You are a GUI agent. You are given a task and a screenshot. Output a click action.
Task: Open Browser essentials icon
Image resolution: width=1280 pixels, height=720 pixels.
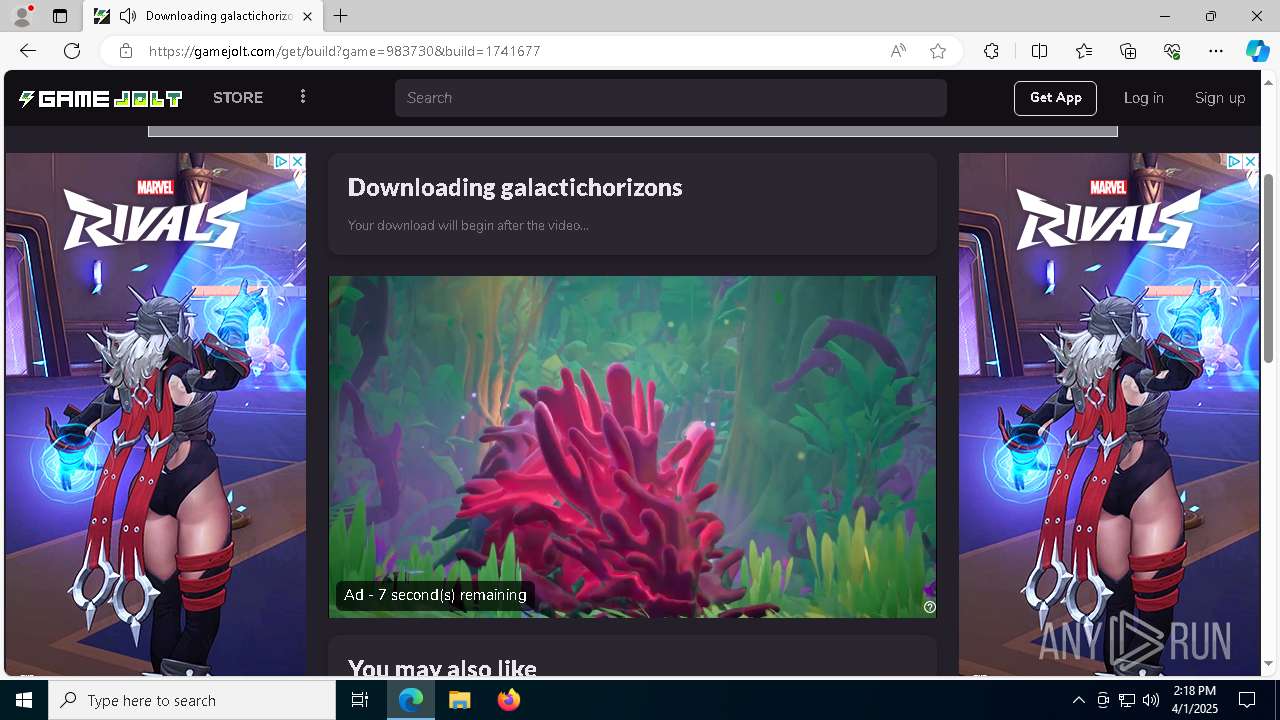coord(1172,51)
